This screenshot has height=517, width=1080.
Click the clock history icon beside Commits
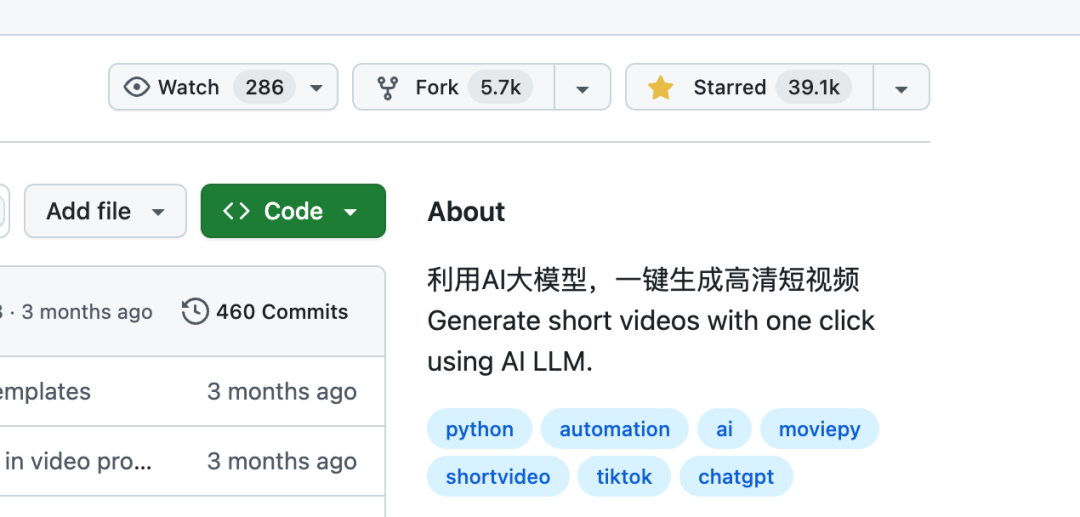[x=195, y=312]
